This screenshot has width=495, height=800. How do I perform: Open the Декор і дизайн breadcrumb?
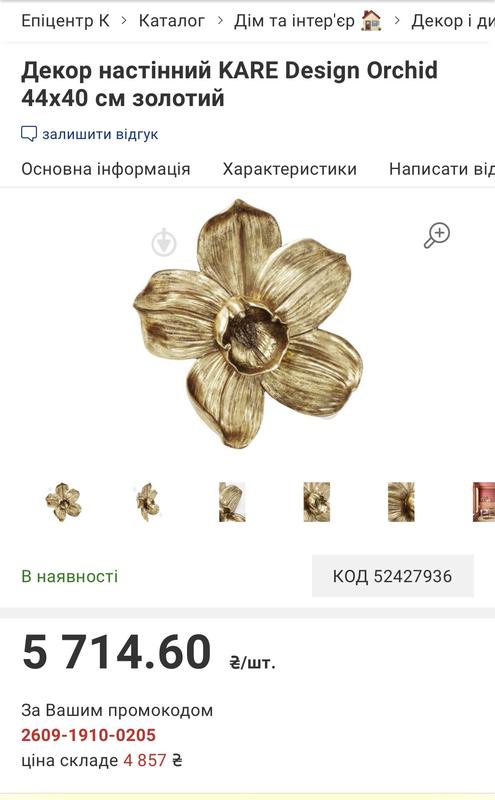click(x=453, y=21)
